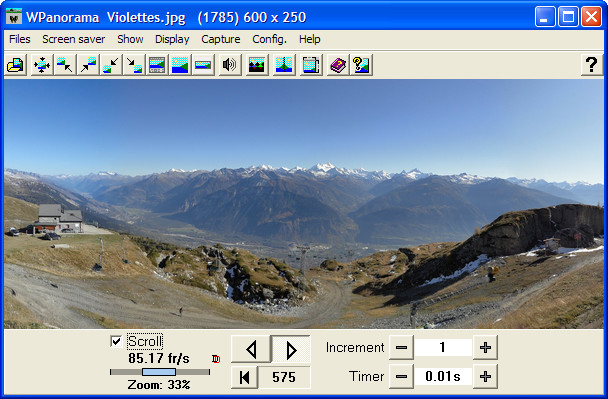608x399 pixels.
Task: Increase Increment with the plus button
Action: (x=485, y=347)
